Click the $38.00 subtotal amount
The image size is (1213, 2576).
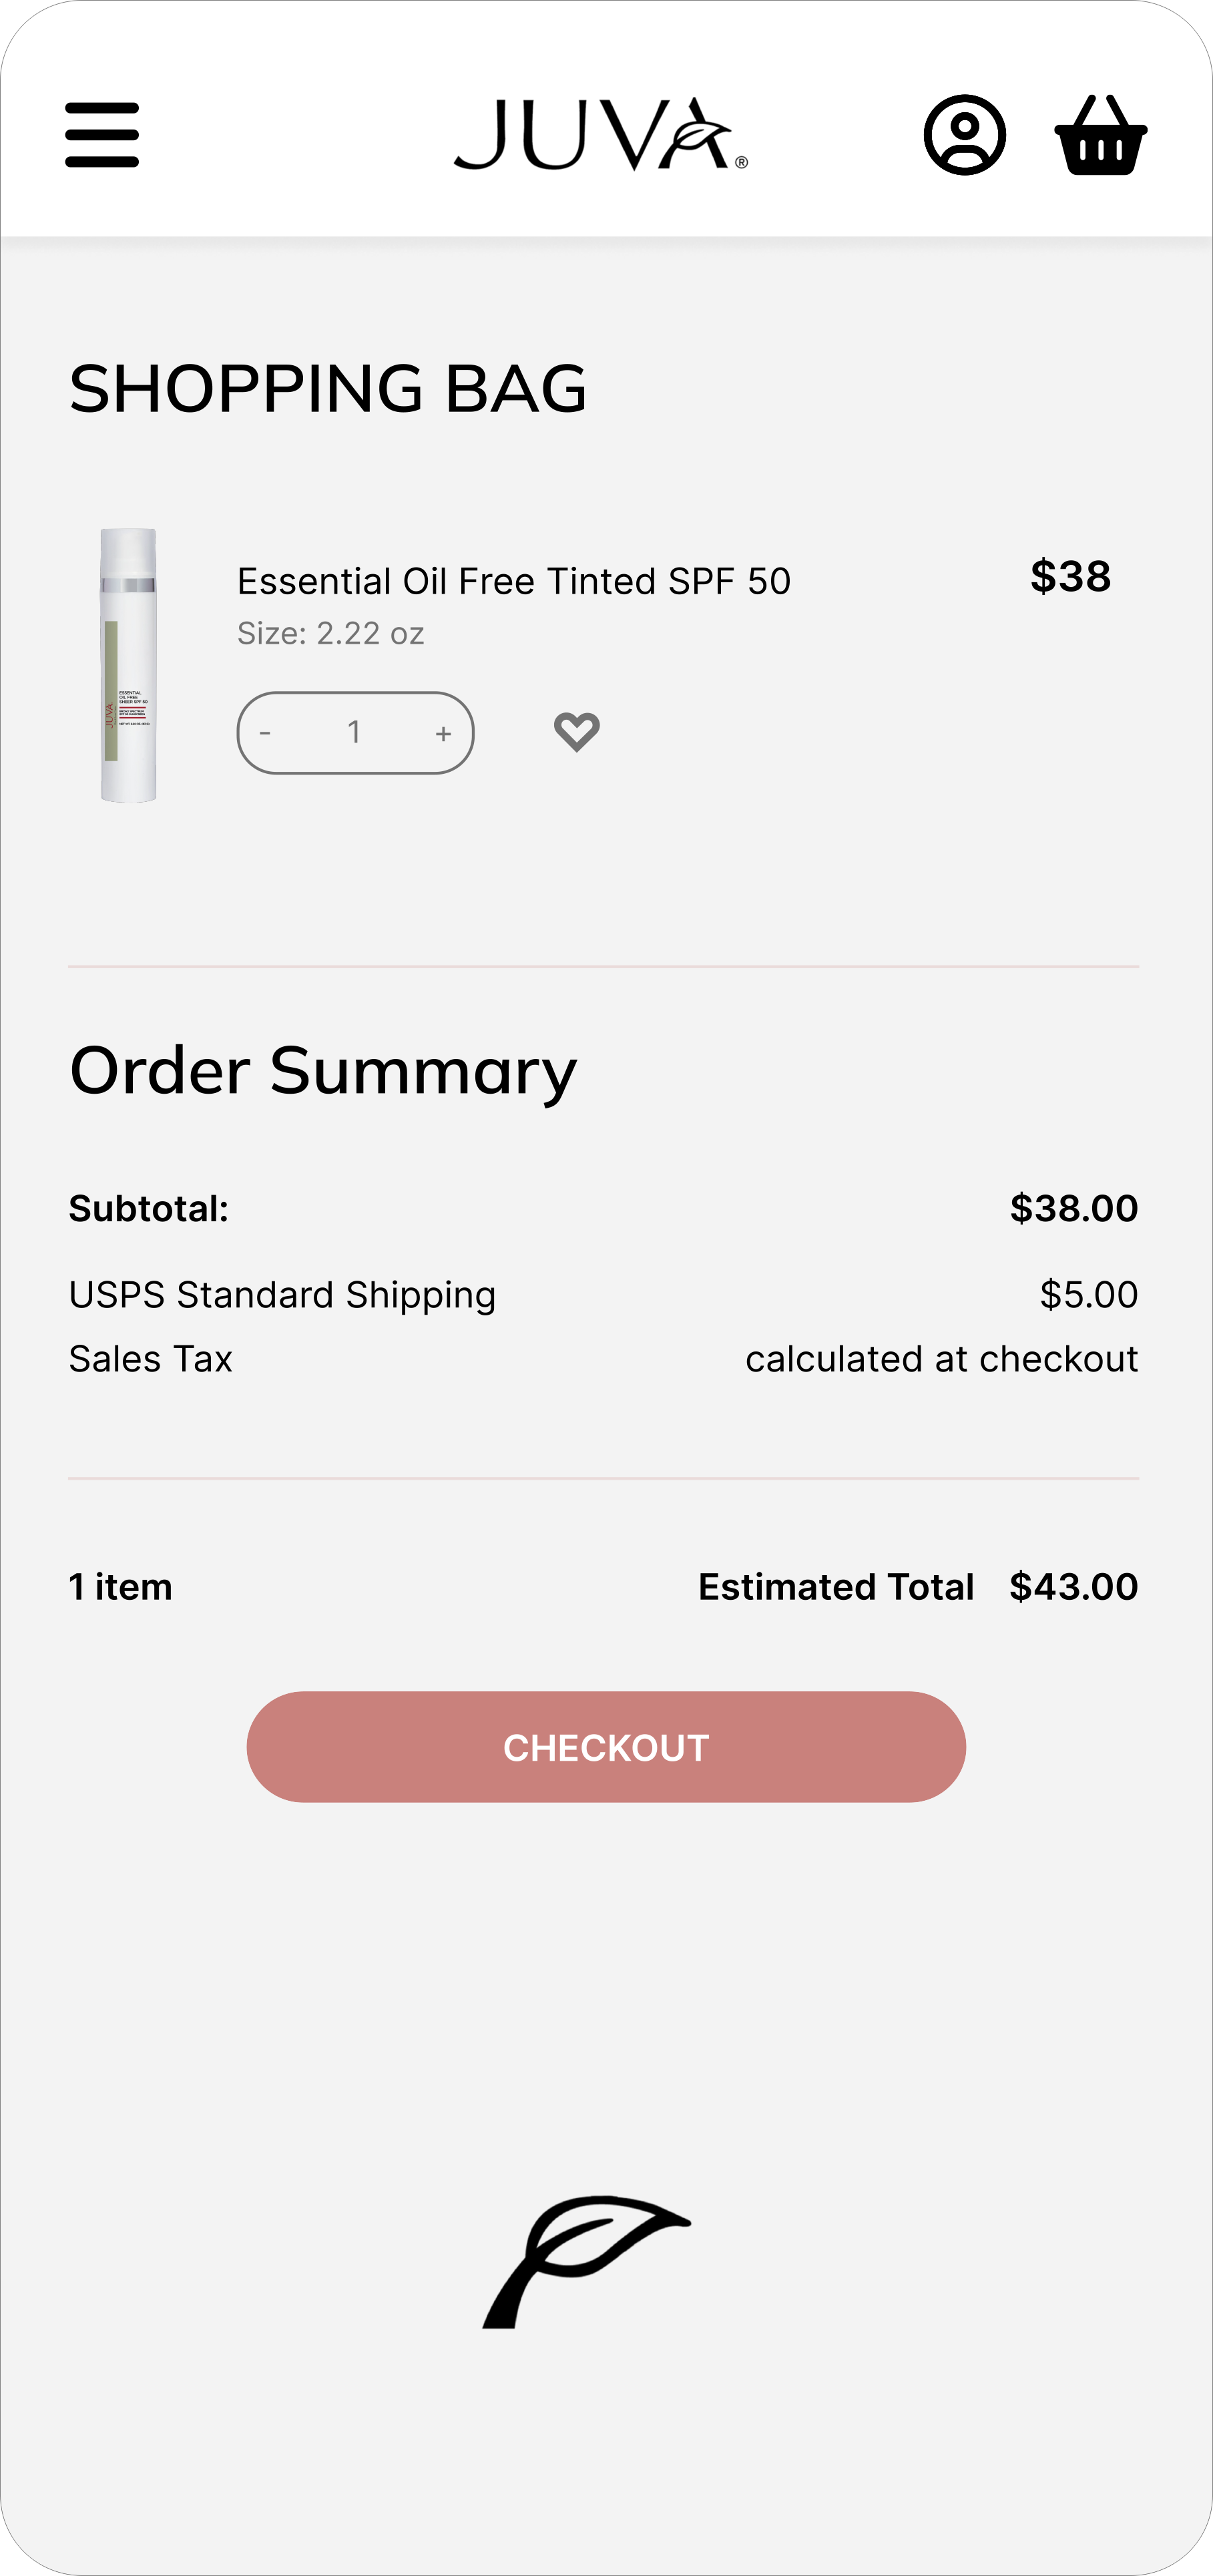click(1073, 1209)
